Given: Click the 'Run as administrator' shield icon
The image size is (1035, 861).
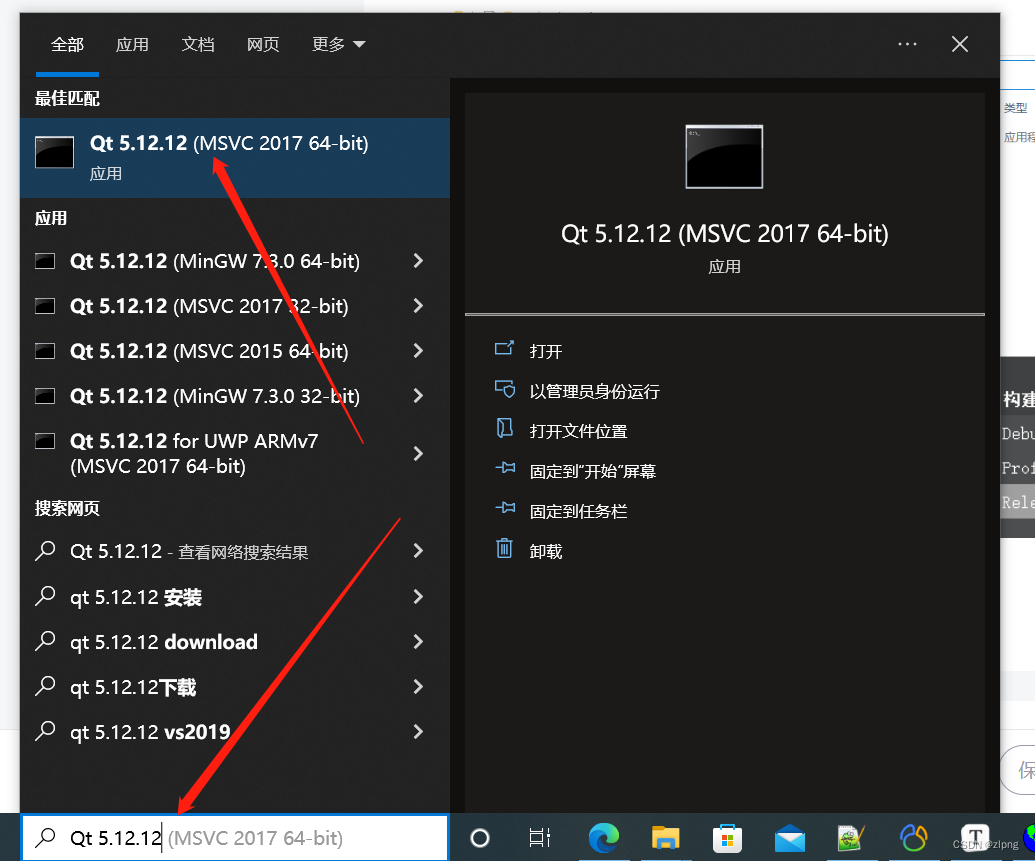Looking at the screenshot, I should (x=504, y=390).
